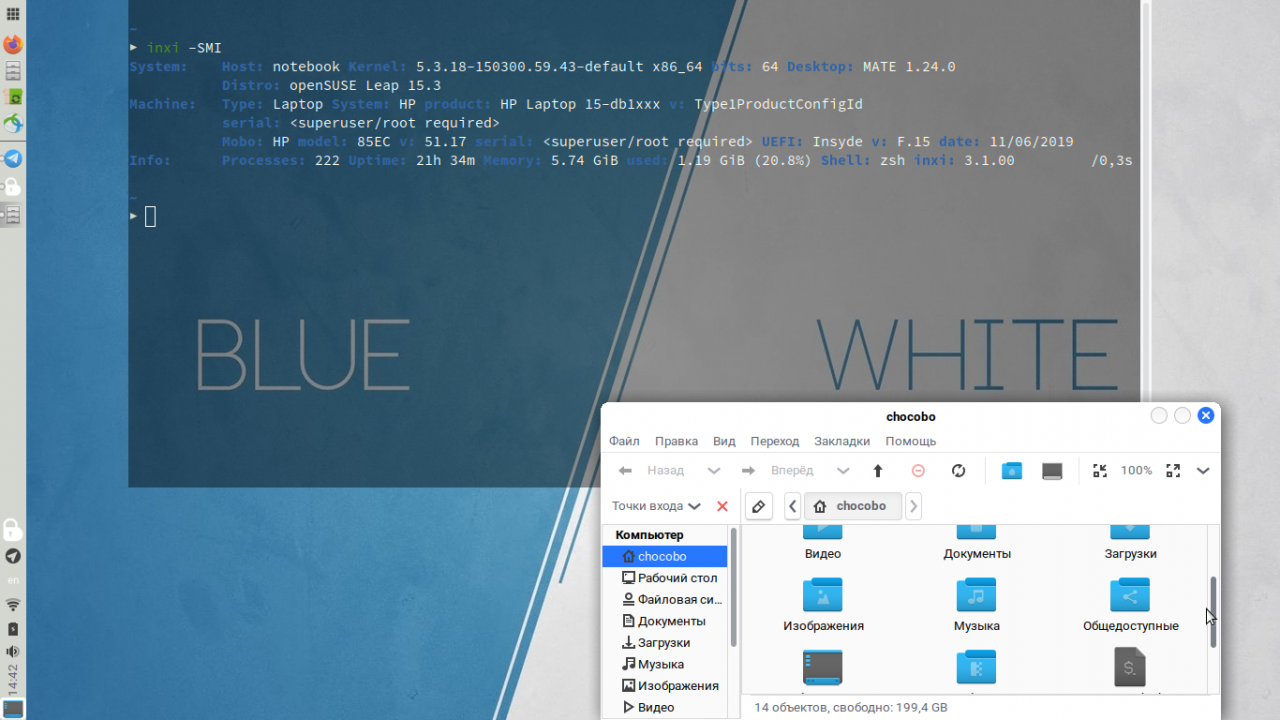
Task: Select the Загрузки folder label in the file view
Action: coord(1131,554)
